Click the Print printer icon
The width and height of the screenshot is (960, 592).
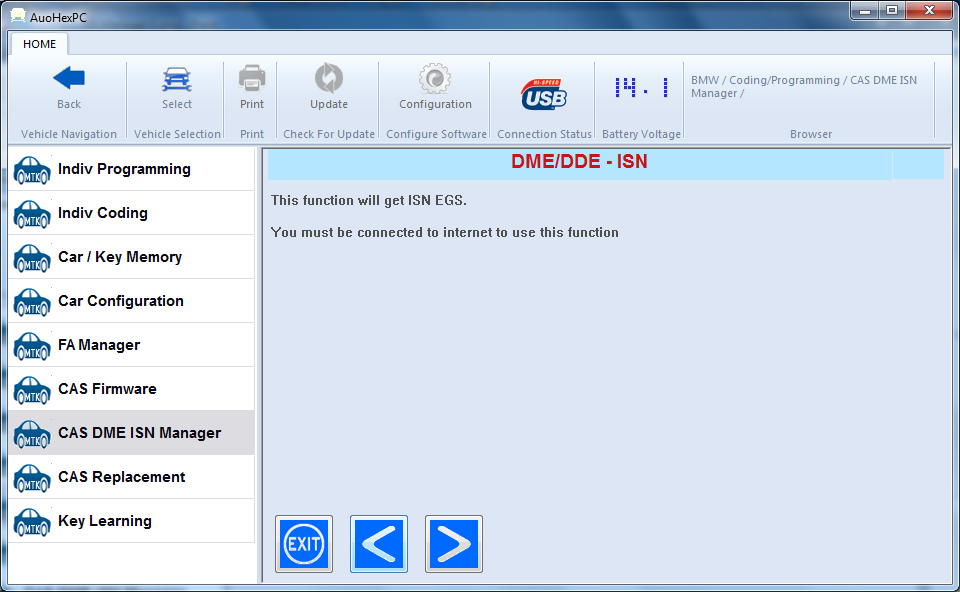[x=252, y=78]
